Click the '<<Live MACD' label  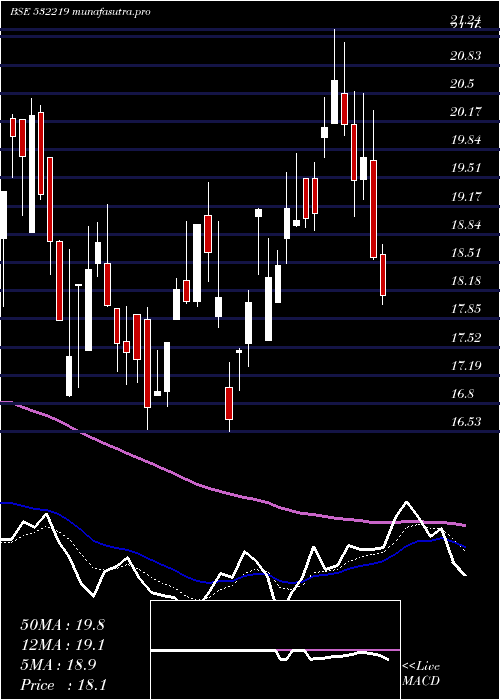[x=421, y=674]
